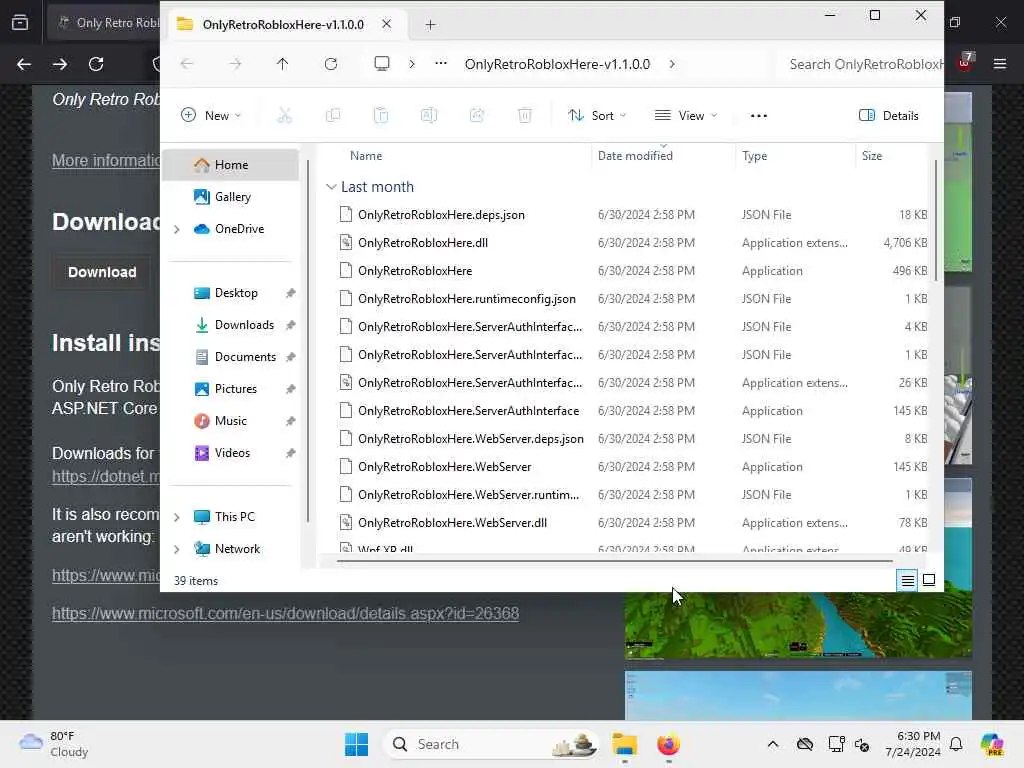1024x768 pixels.
Task: Refresh the Explorer folder view
Action: tap(331, 64)
